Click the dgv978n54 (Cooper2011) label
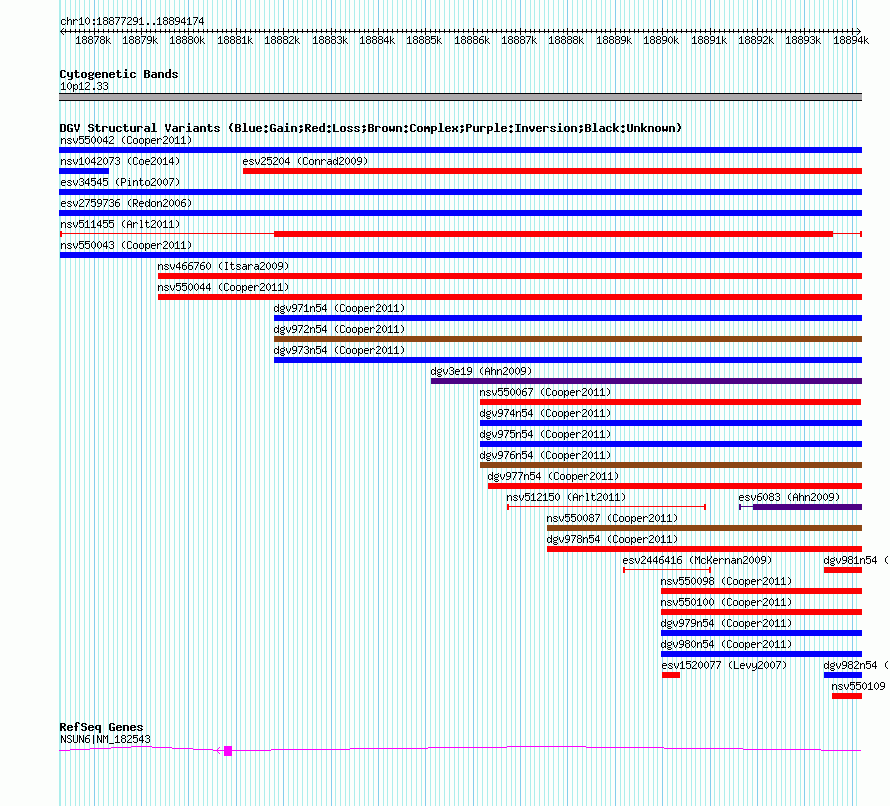The height and width of the screenshot is (806, 890). [x=612, y=539]
